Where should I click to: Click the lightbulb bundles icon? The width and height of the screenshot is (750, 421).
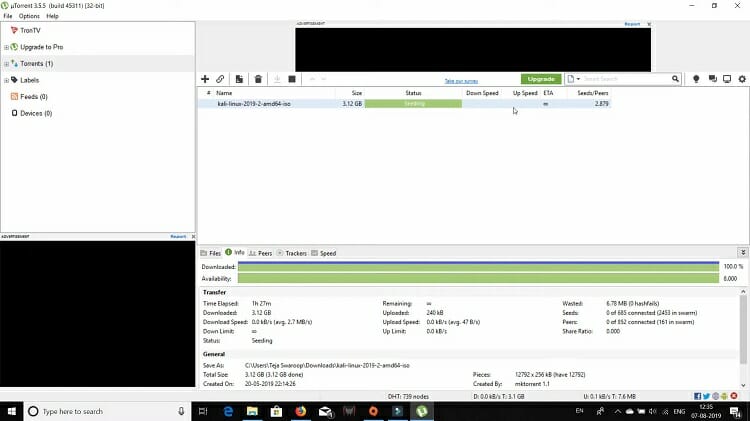(696, 79)
